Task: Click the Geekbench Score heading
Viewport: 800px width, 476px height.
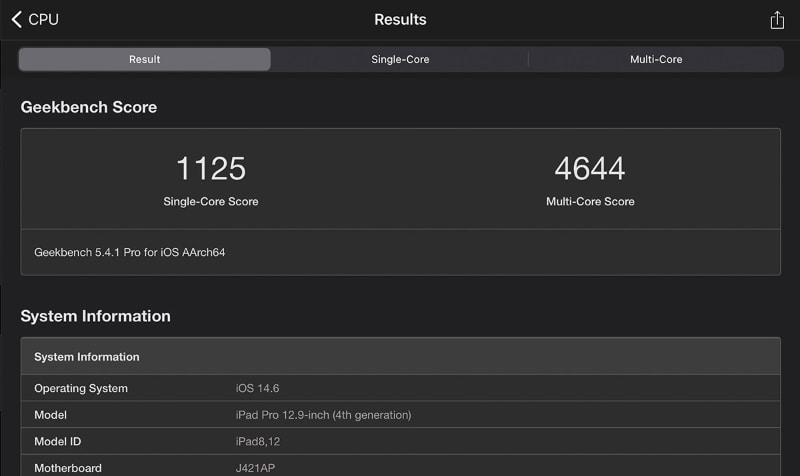Action: 89,107
